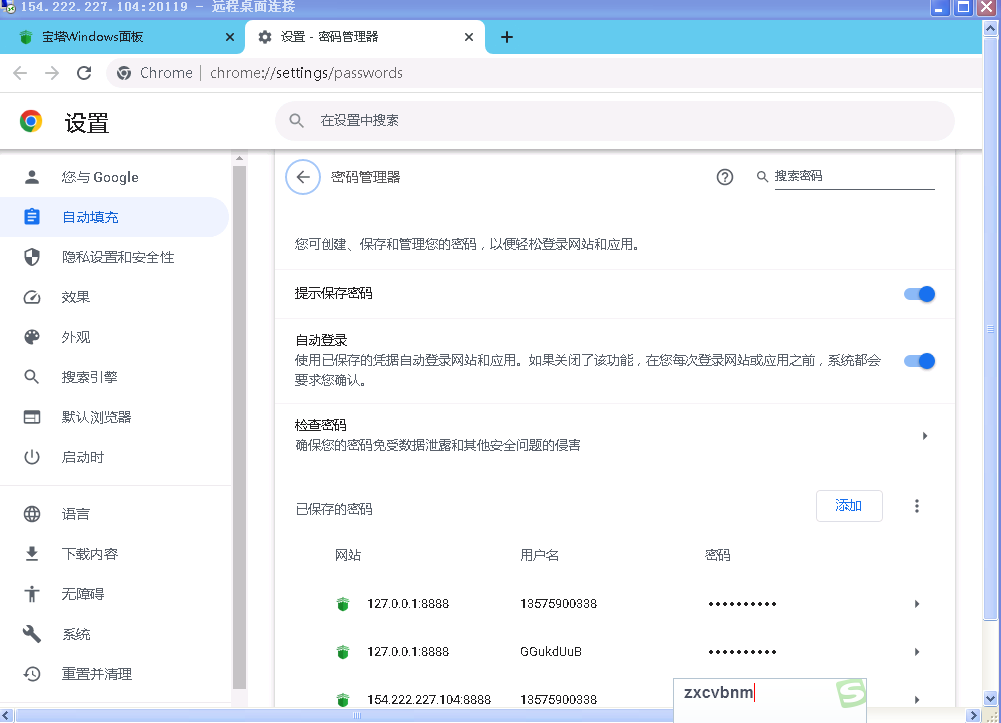Click the username GGukdUuB
This screenshot has width=1001, height=723.
click(x=551, y=652)
